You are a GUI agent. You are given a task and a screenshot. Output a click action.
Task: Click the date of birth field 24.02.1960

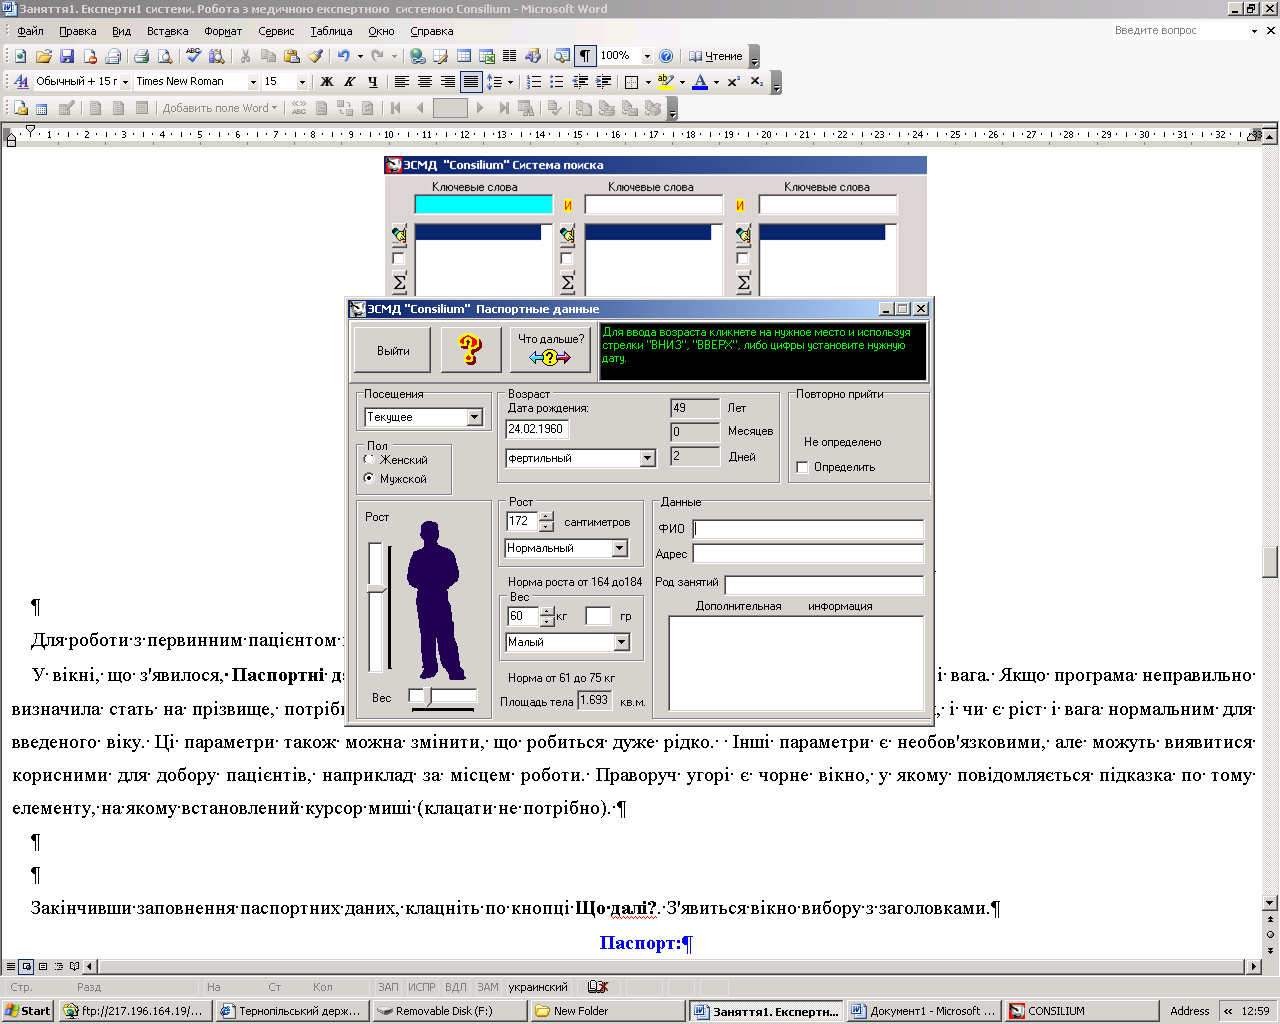[x=537, y=429]
